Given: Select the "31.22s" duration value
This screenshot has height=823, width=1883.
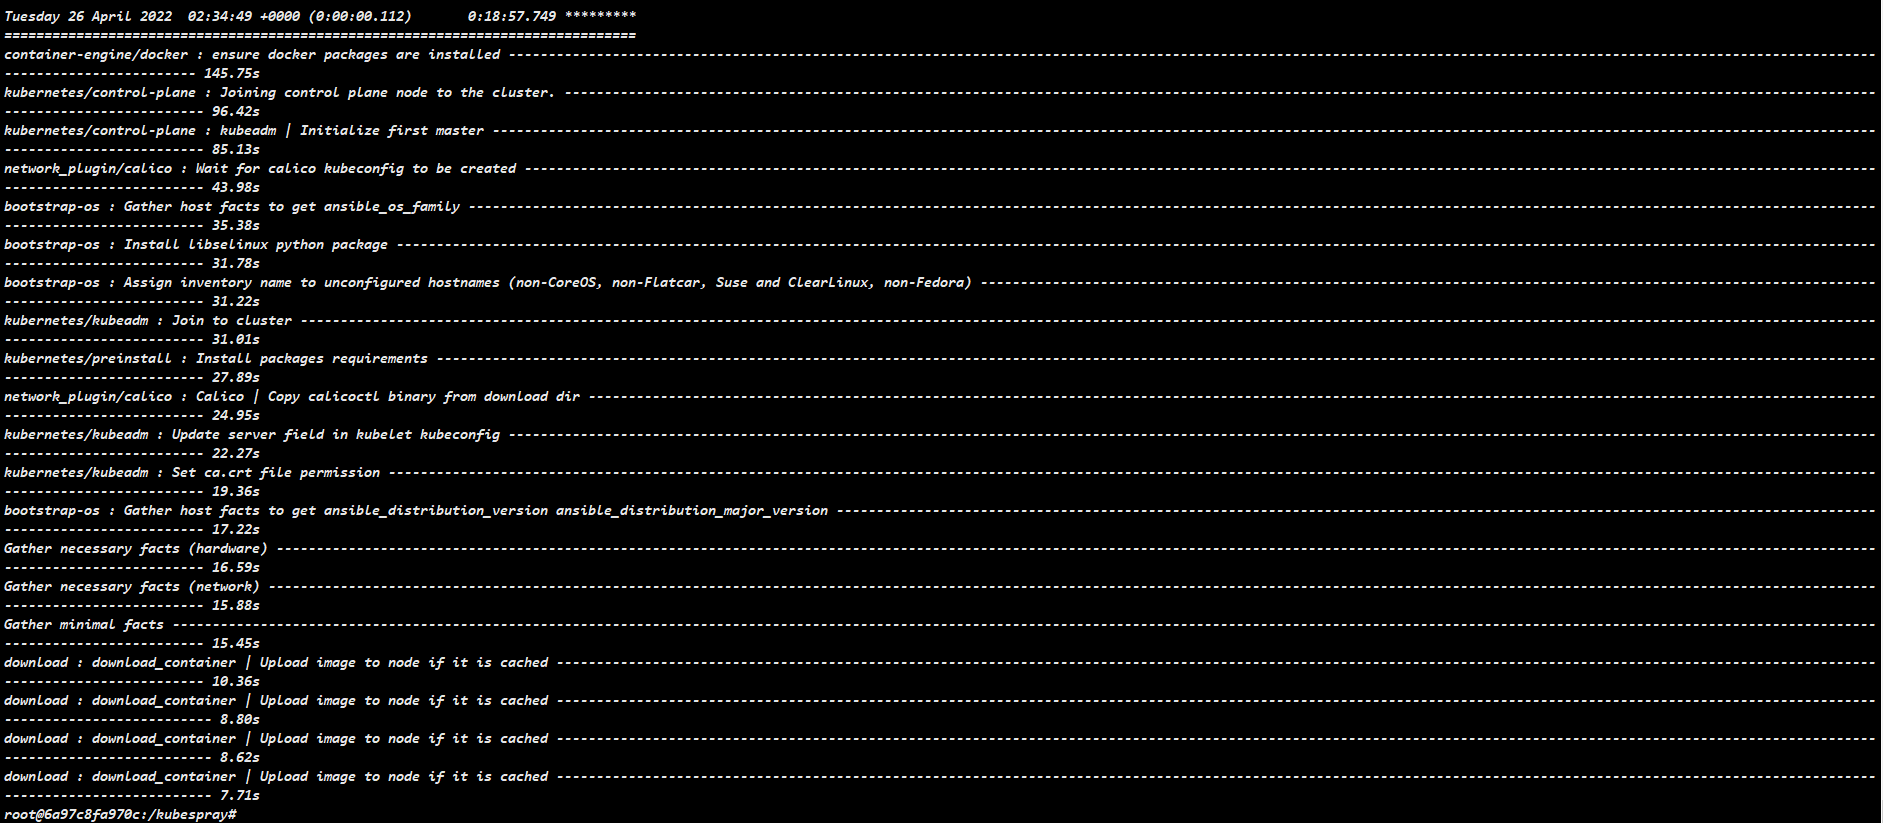Looking at the screenshot, I should tap(236, 301).
